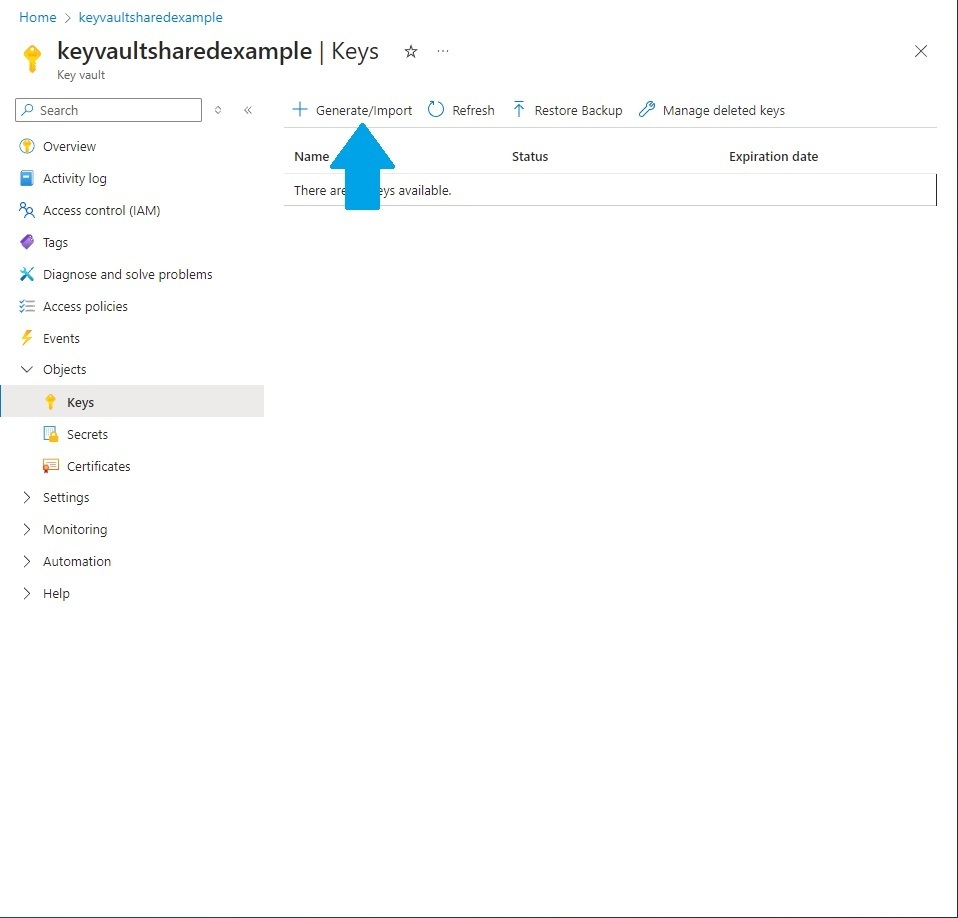Close the key vault blade
The image size is (958, 918).
click(921, 51)
